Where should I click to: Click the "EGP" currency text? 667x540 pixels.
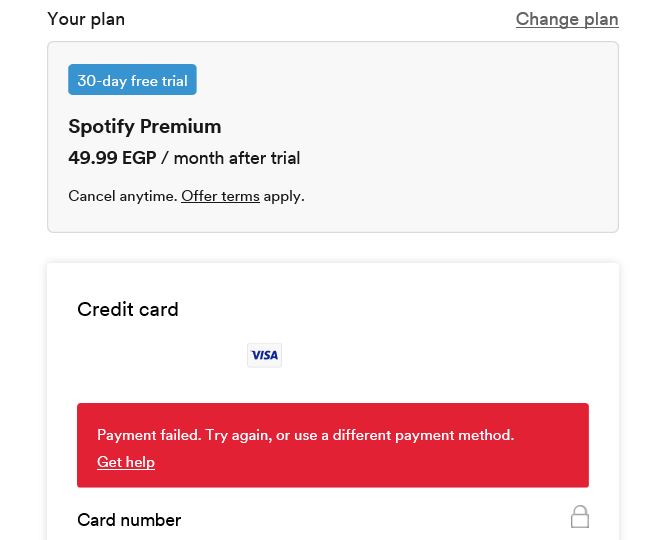tap(139, 158)
